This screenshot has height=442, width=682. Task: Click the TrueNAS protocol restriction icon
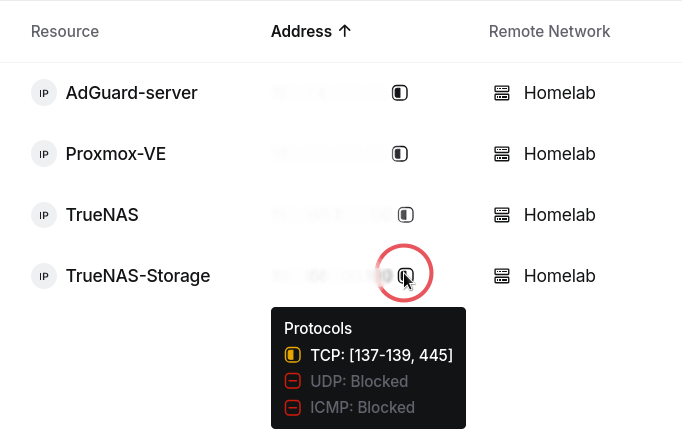click(406, 214)
